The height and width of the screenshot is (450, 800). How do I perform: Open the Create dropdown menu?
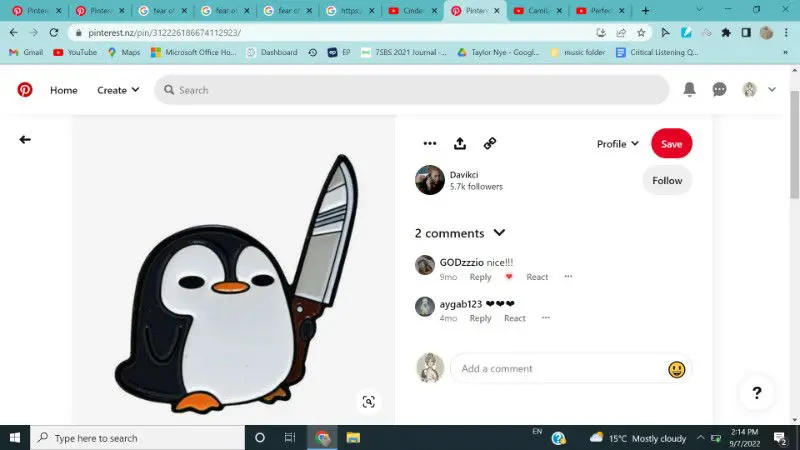tap(118, 90)
